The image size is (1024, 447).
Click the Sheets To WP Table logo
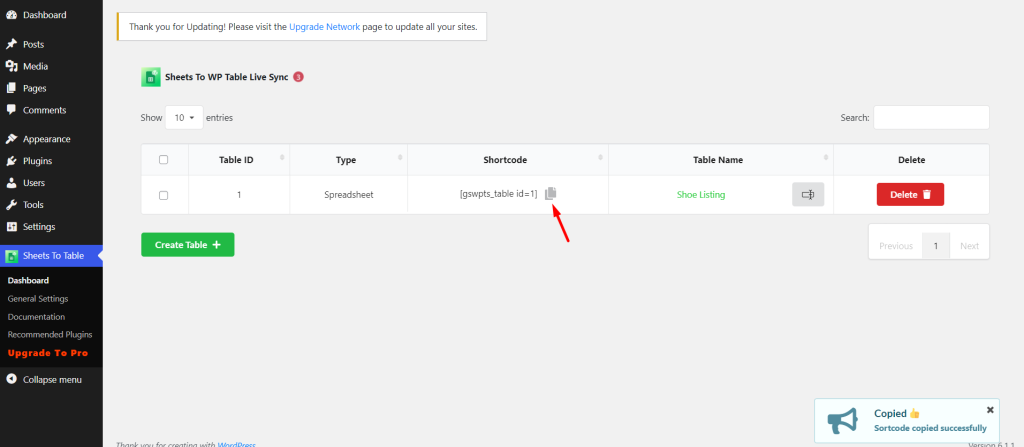point(151,77)
